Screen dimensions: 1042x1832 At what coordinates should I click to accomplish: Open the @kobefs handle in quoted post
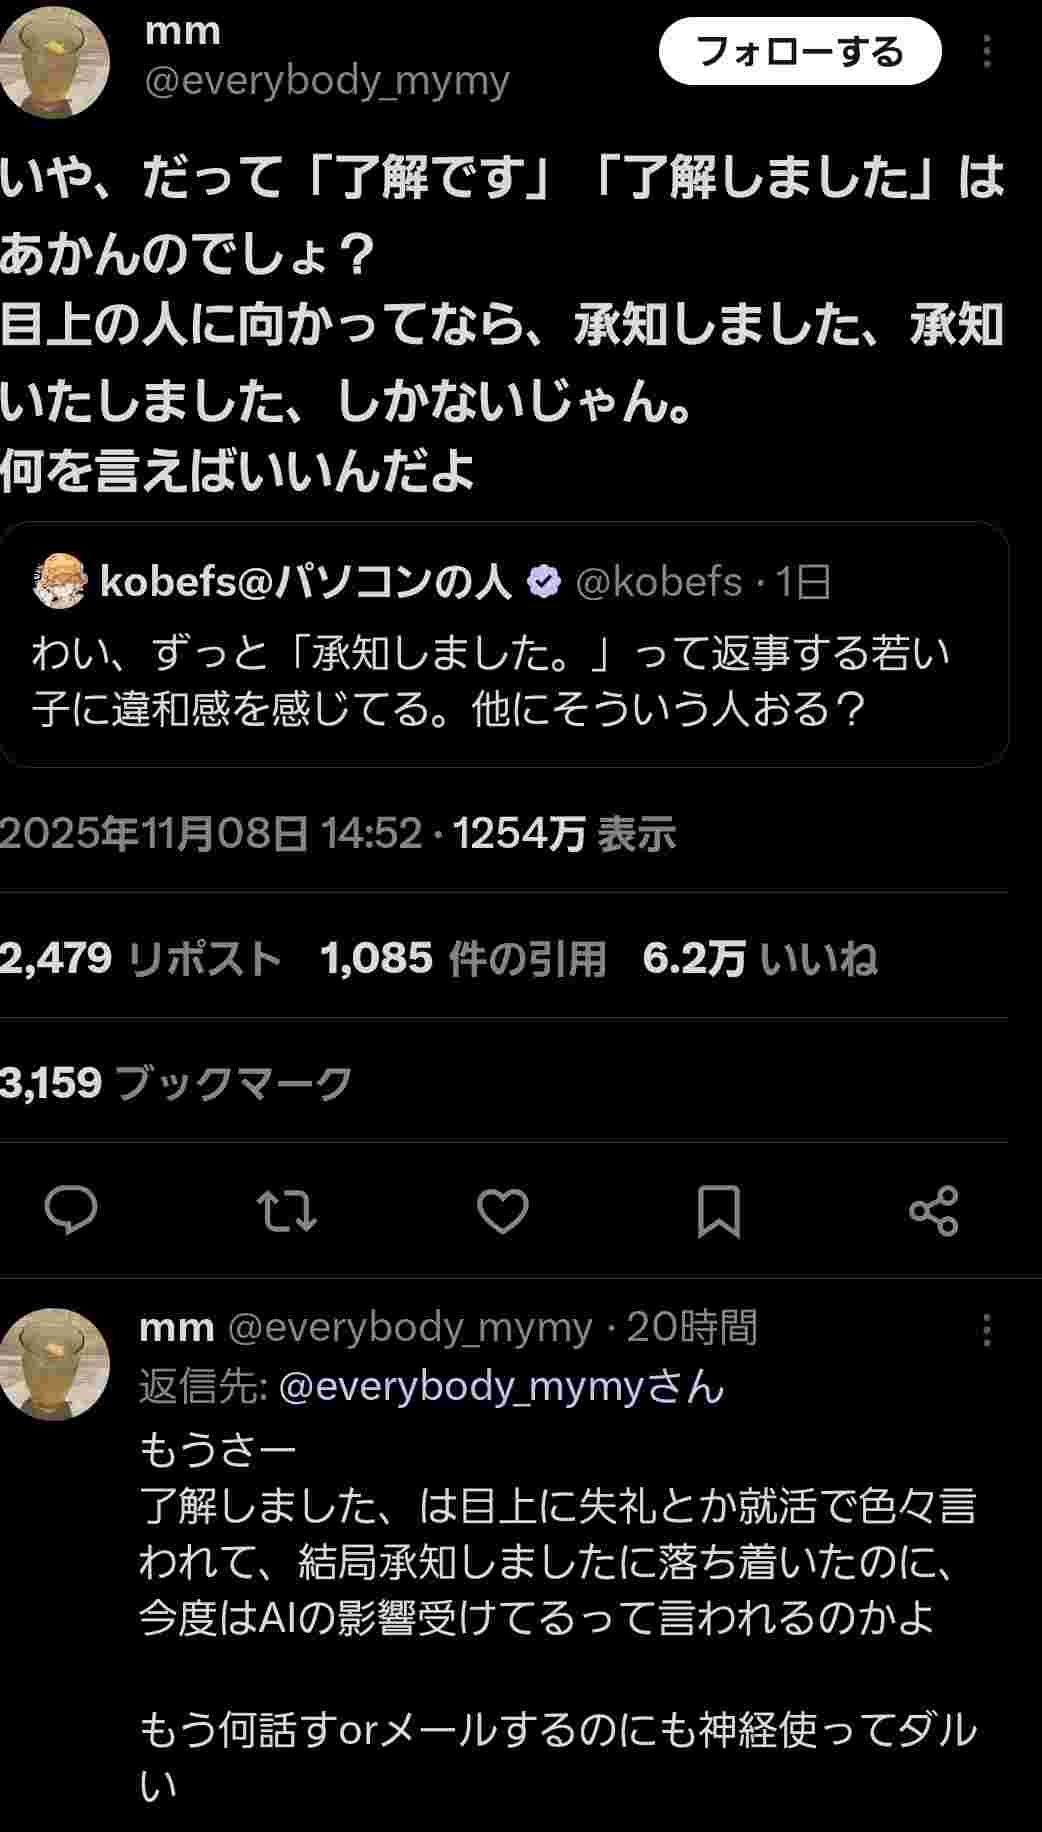(659, 582)
